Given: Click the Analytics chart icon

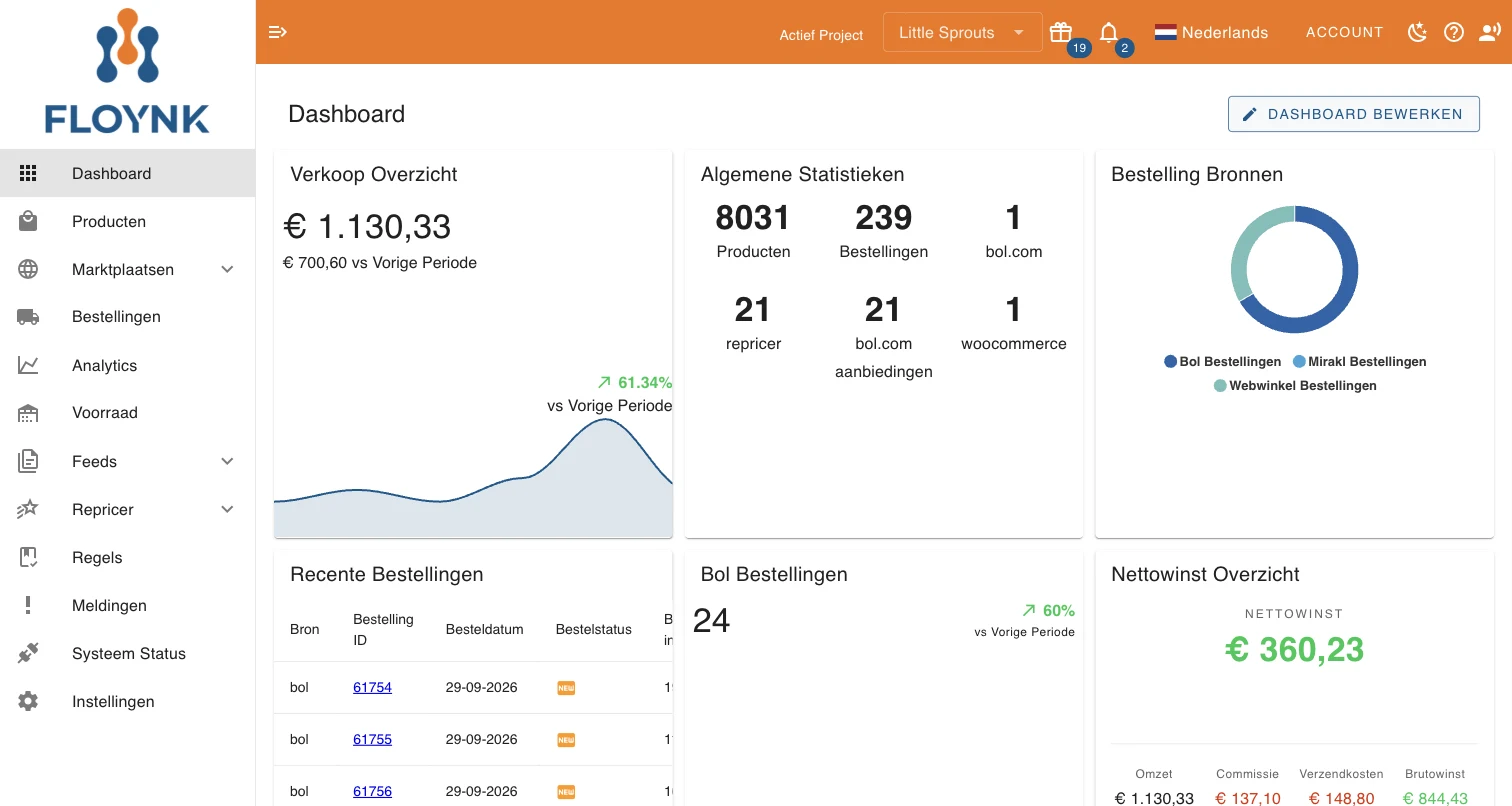Looking at the screenshot, I should point(28,365).
